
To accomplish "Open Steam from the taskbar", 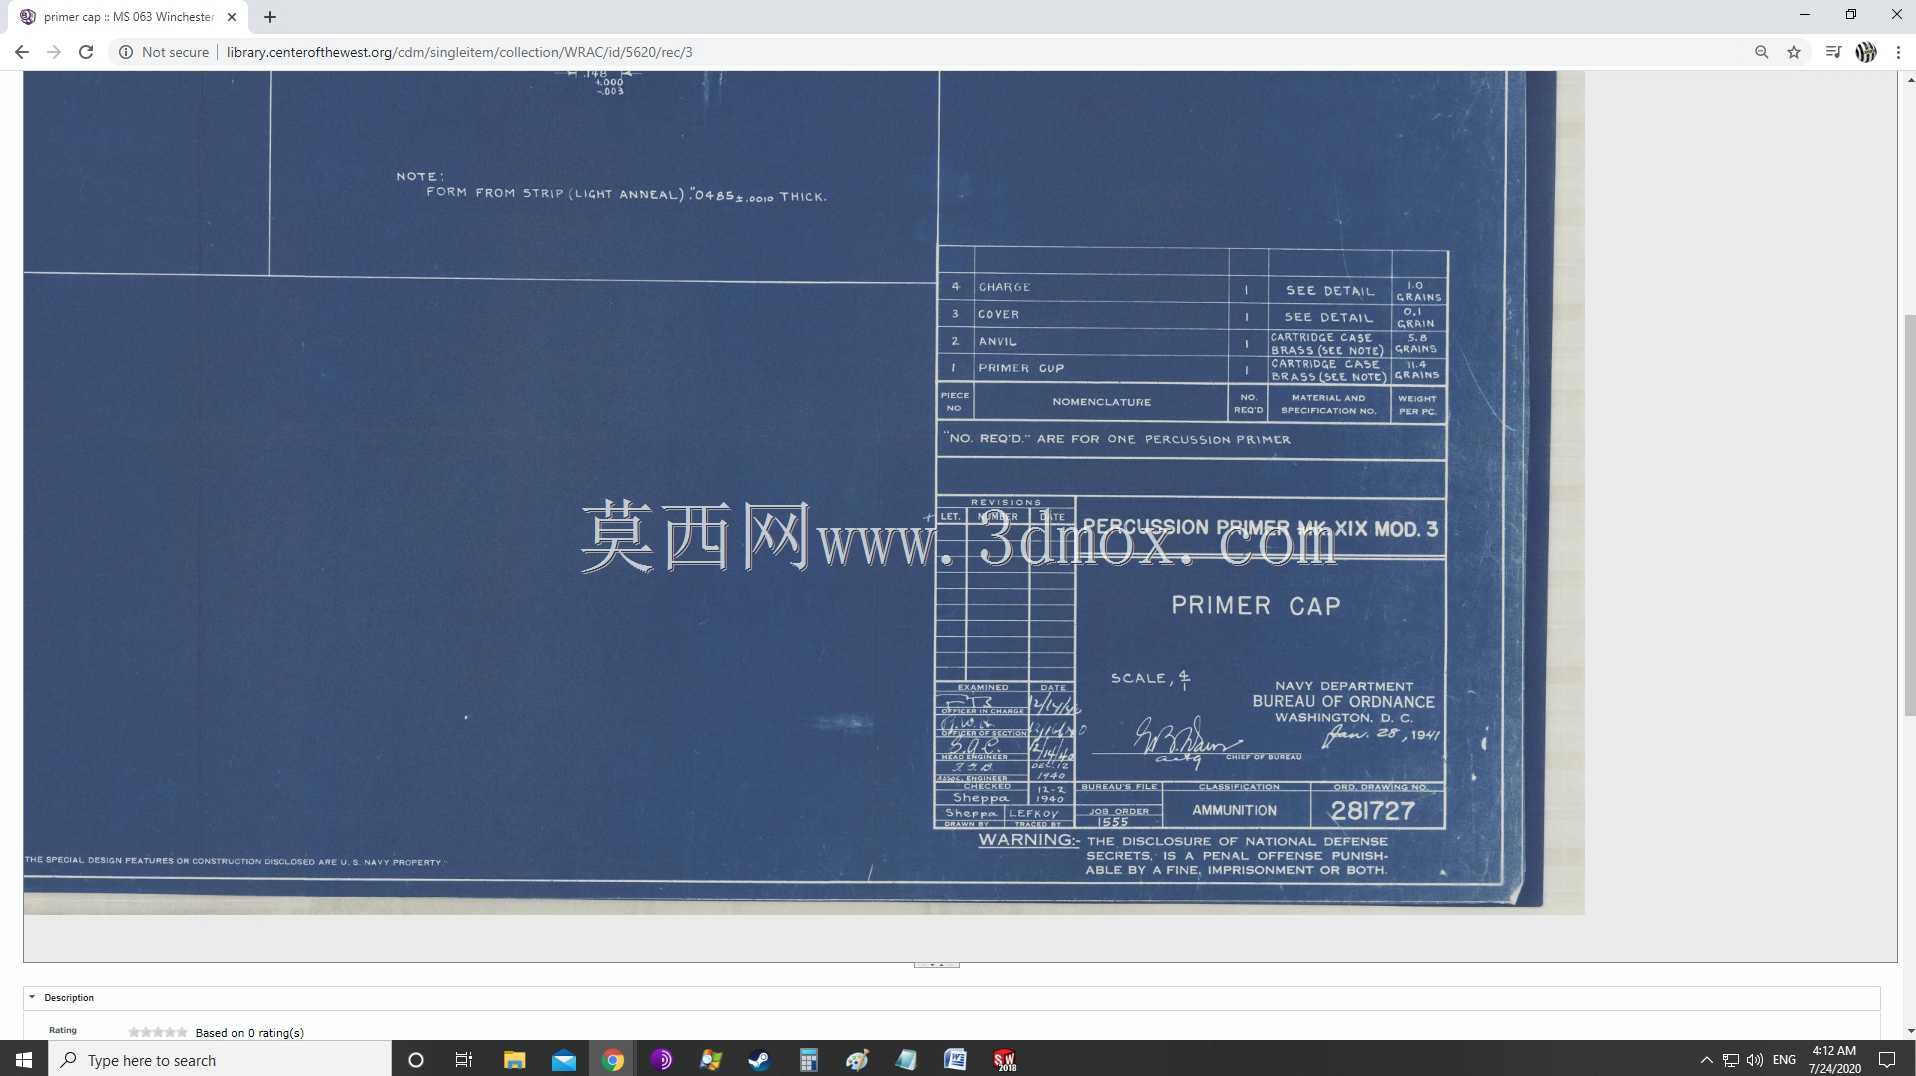I will pos(759,1060).
